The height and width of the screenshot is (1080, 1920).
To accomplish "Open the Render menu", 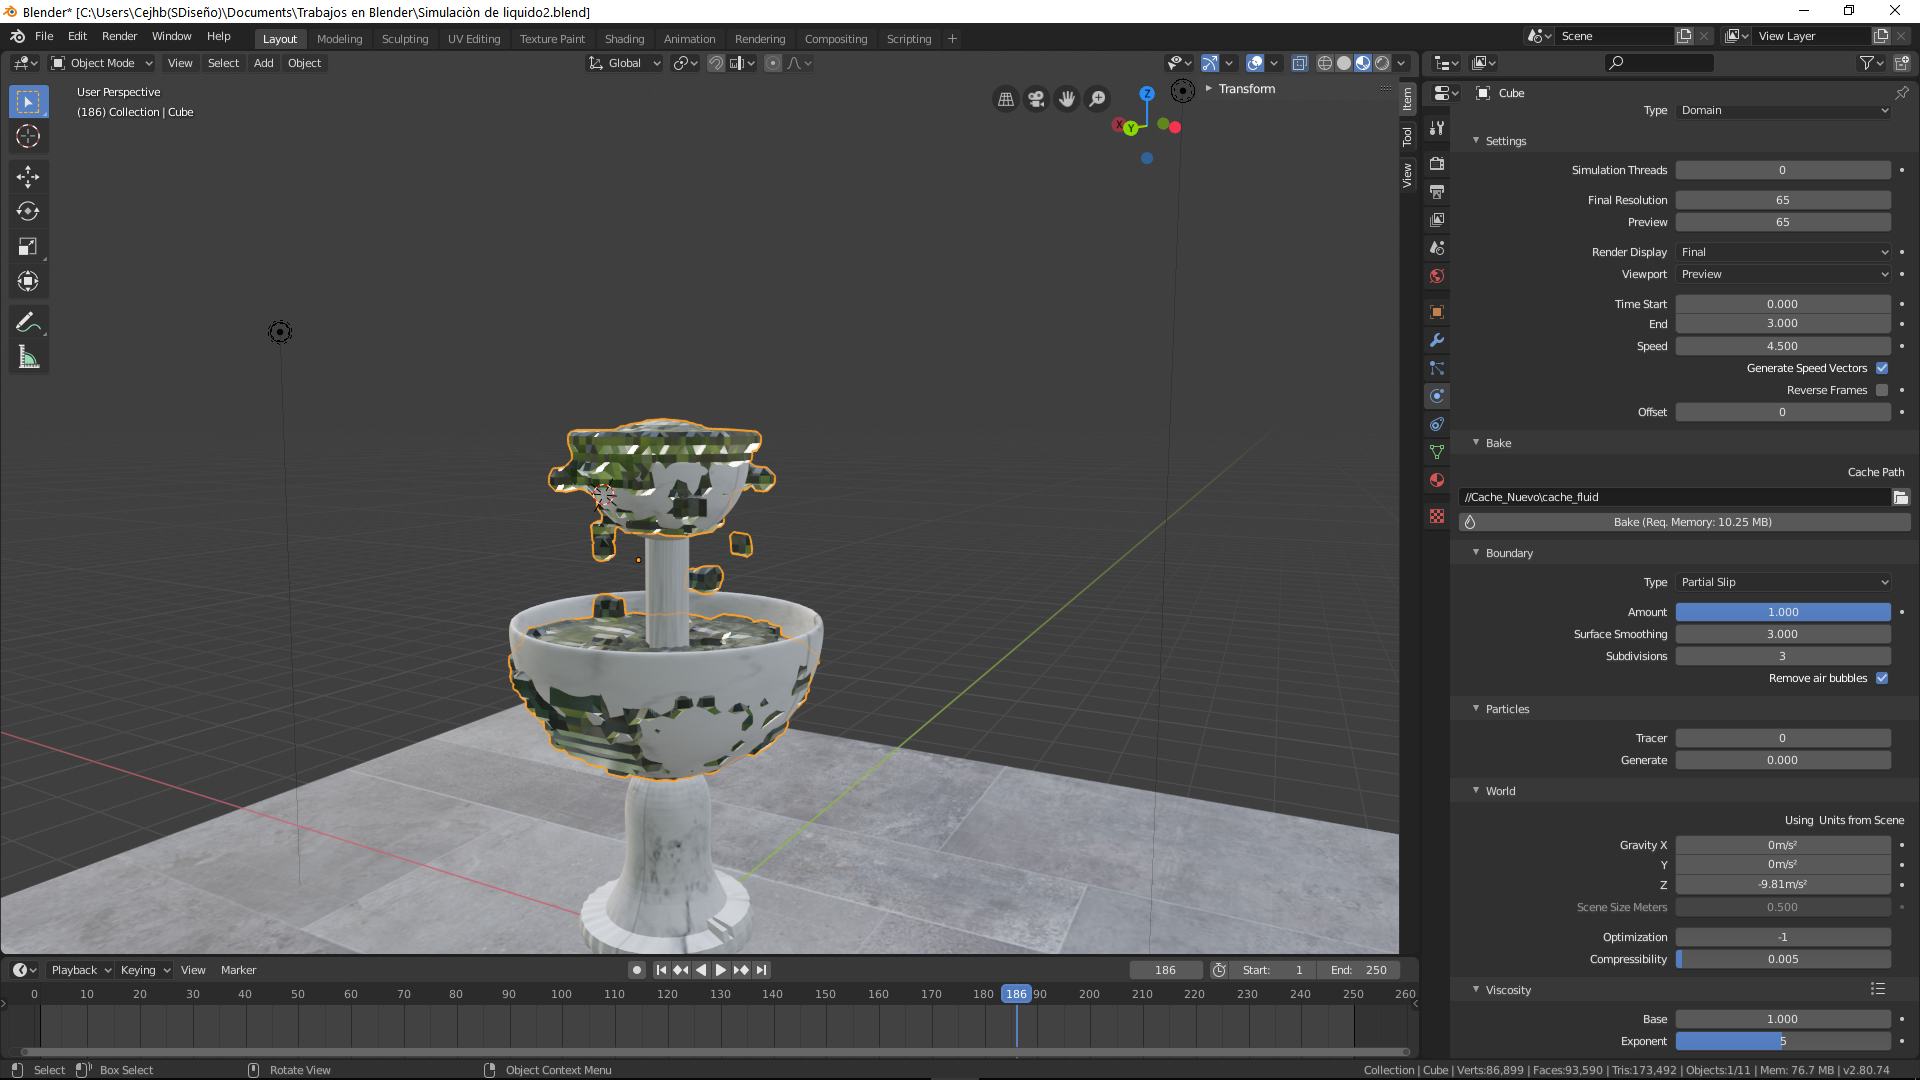I will 119,36.
